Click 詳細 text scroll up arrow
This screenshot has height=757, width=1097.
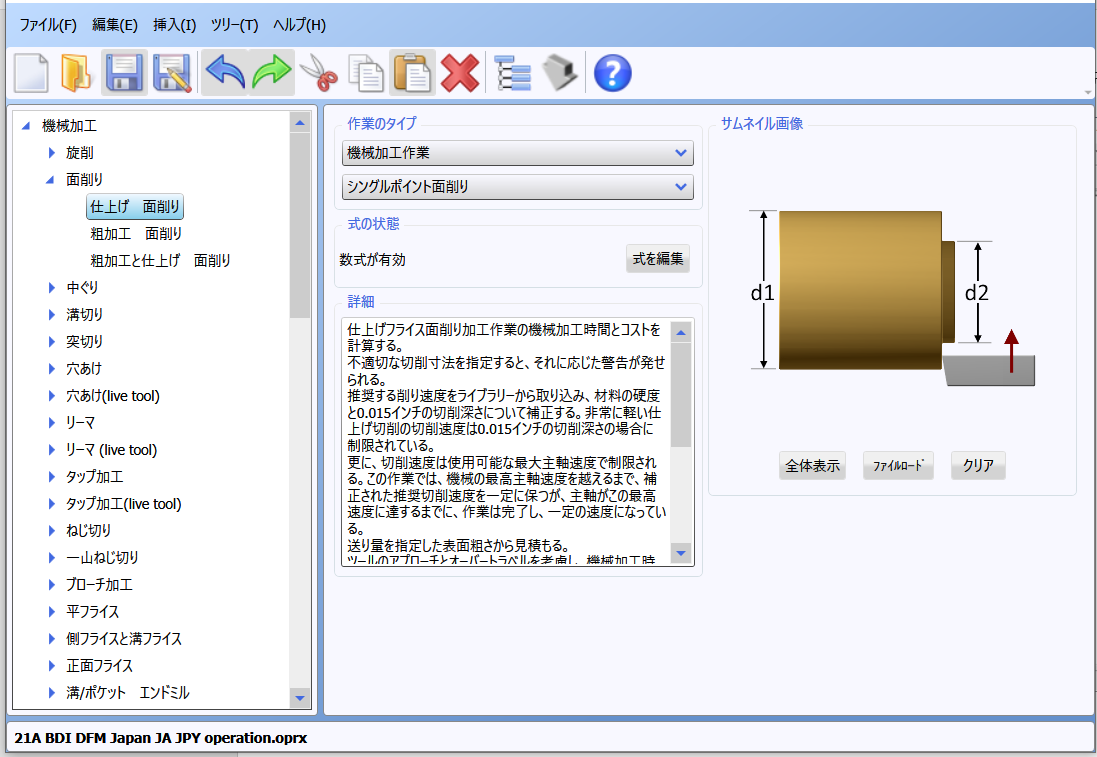pyautogui.click(x=681, y=332)
